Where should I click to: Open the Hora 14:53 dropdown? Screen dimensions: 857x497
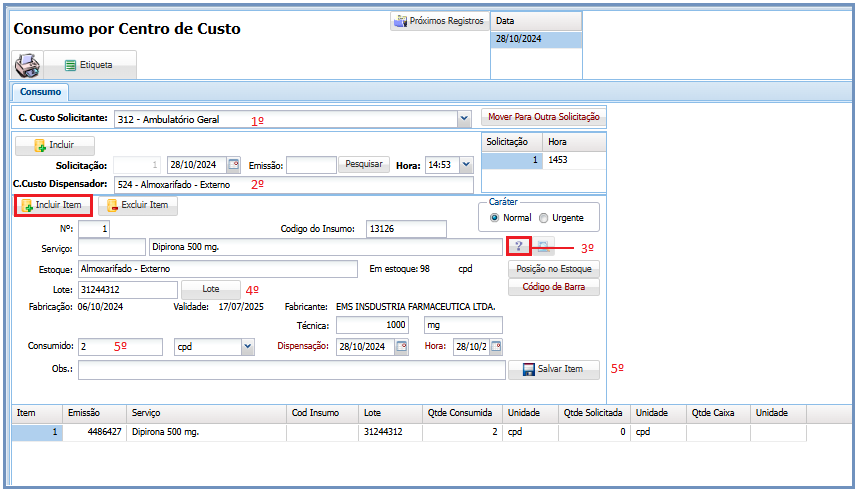click(465, 165)
